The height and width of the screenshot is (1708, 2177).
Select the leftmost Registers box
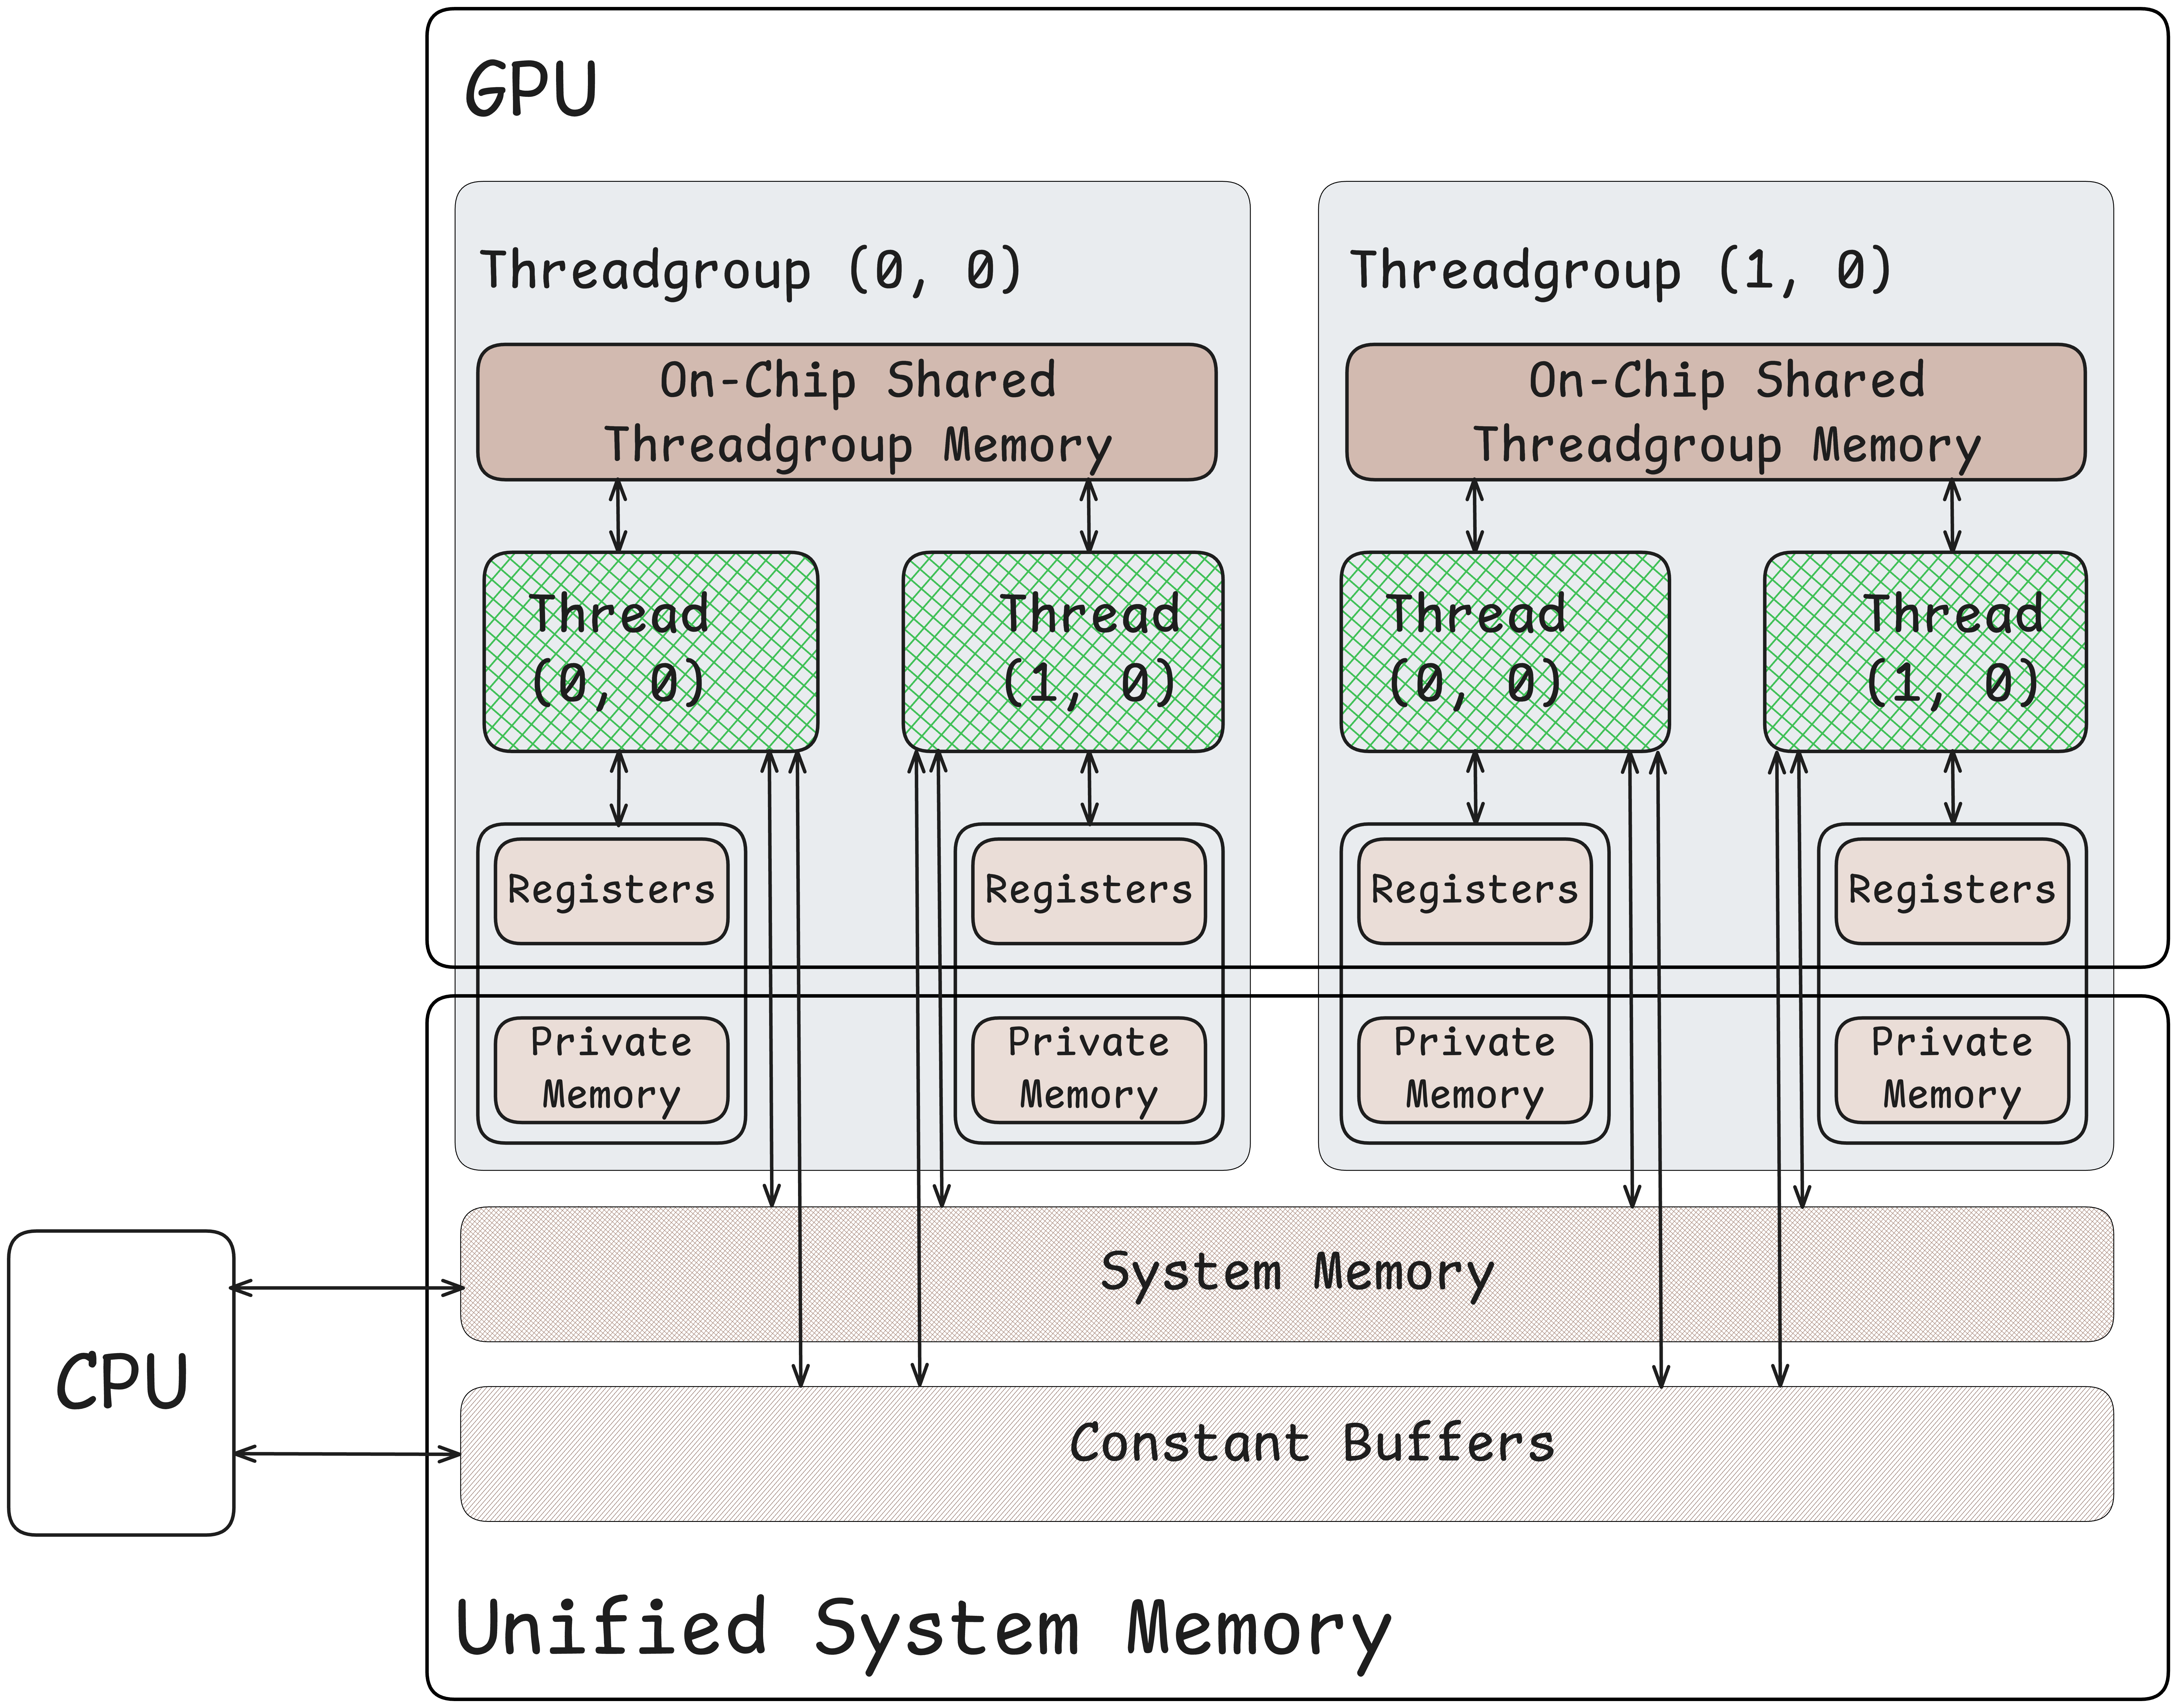611,890
